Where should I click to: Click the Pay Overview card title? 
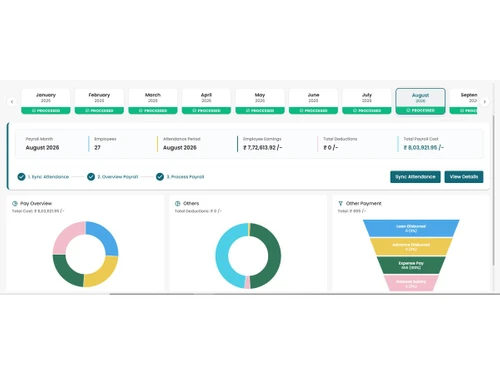pyautogui.click(x=36, y=203)
